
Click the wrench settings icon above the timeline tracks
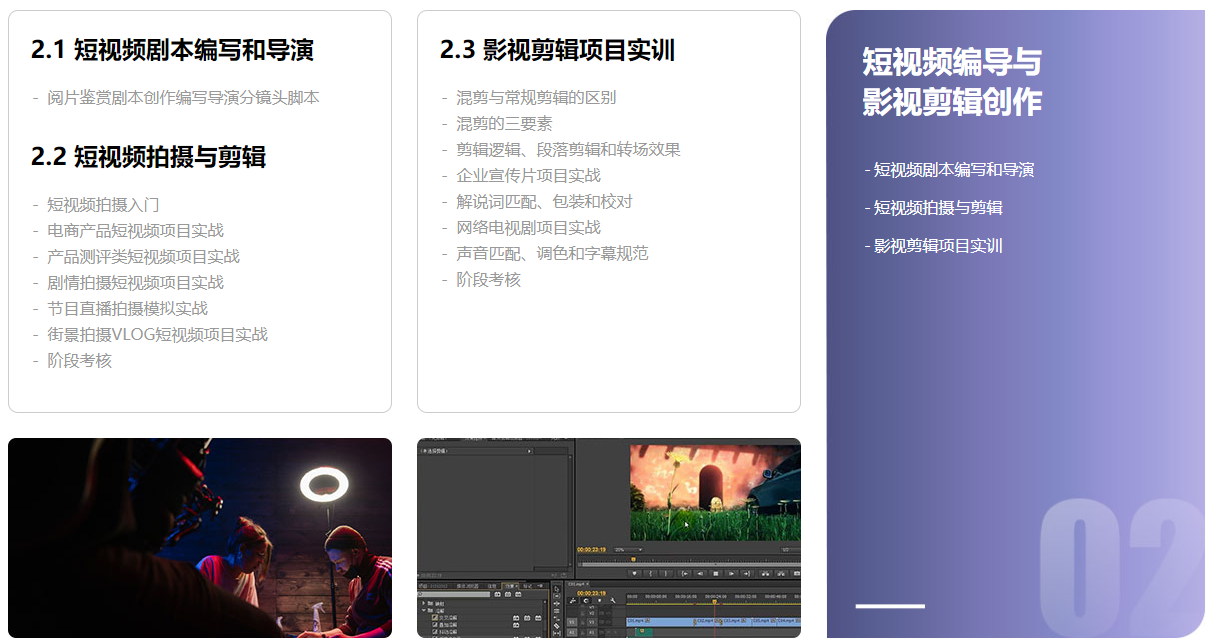coord(613,601)
